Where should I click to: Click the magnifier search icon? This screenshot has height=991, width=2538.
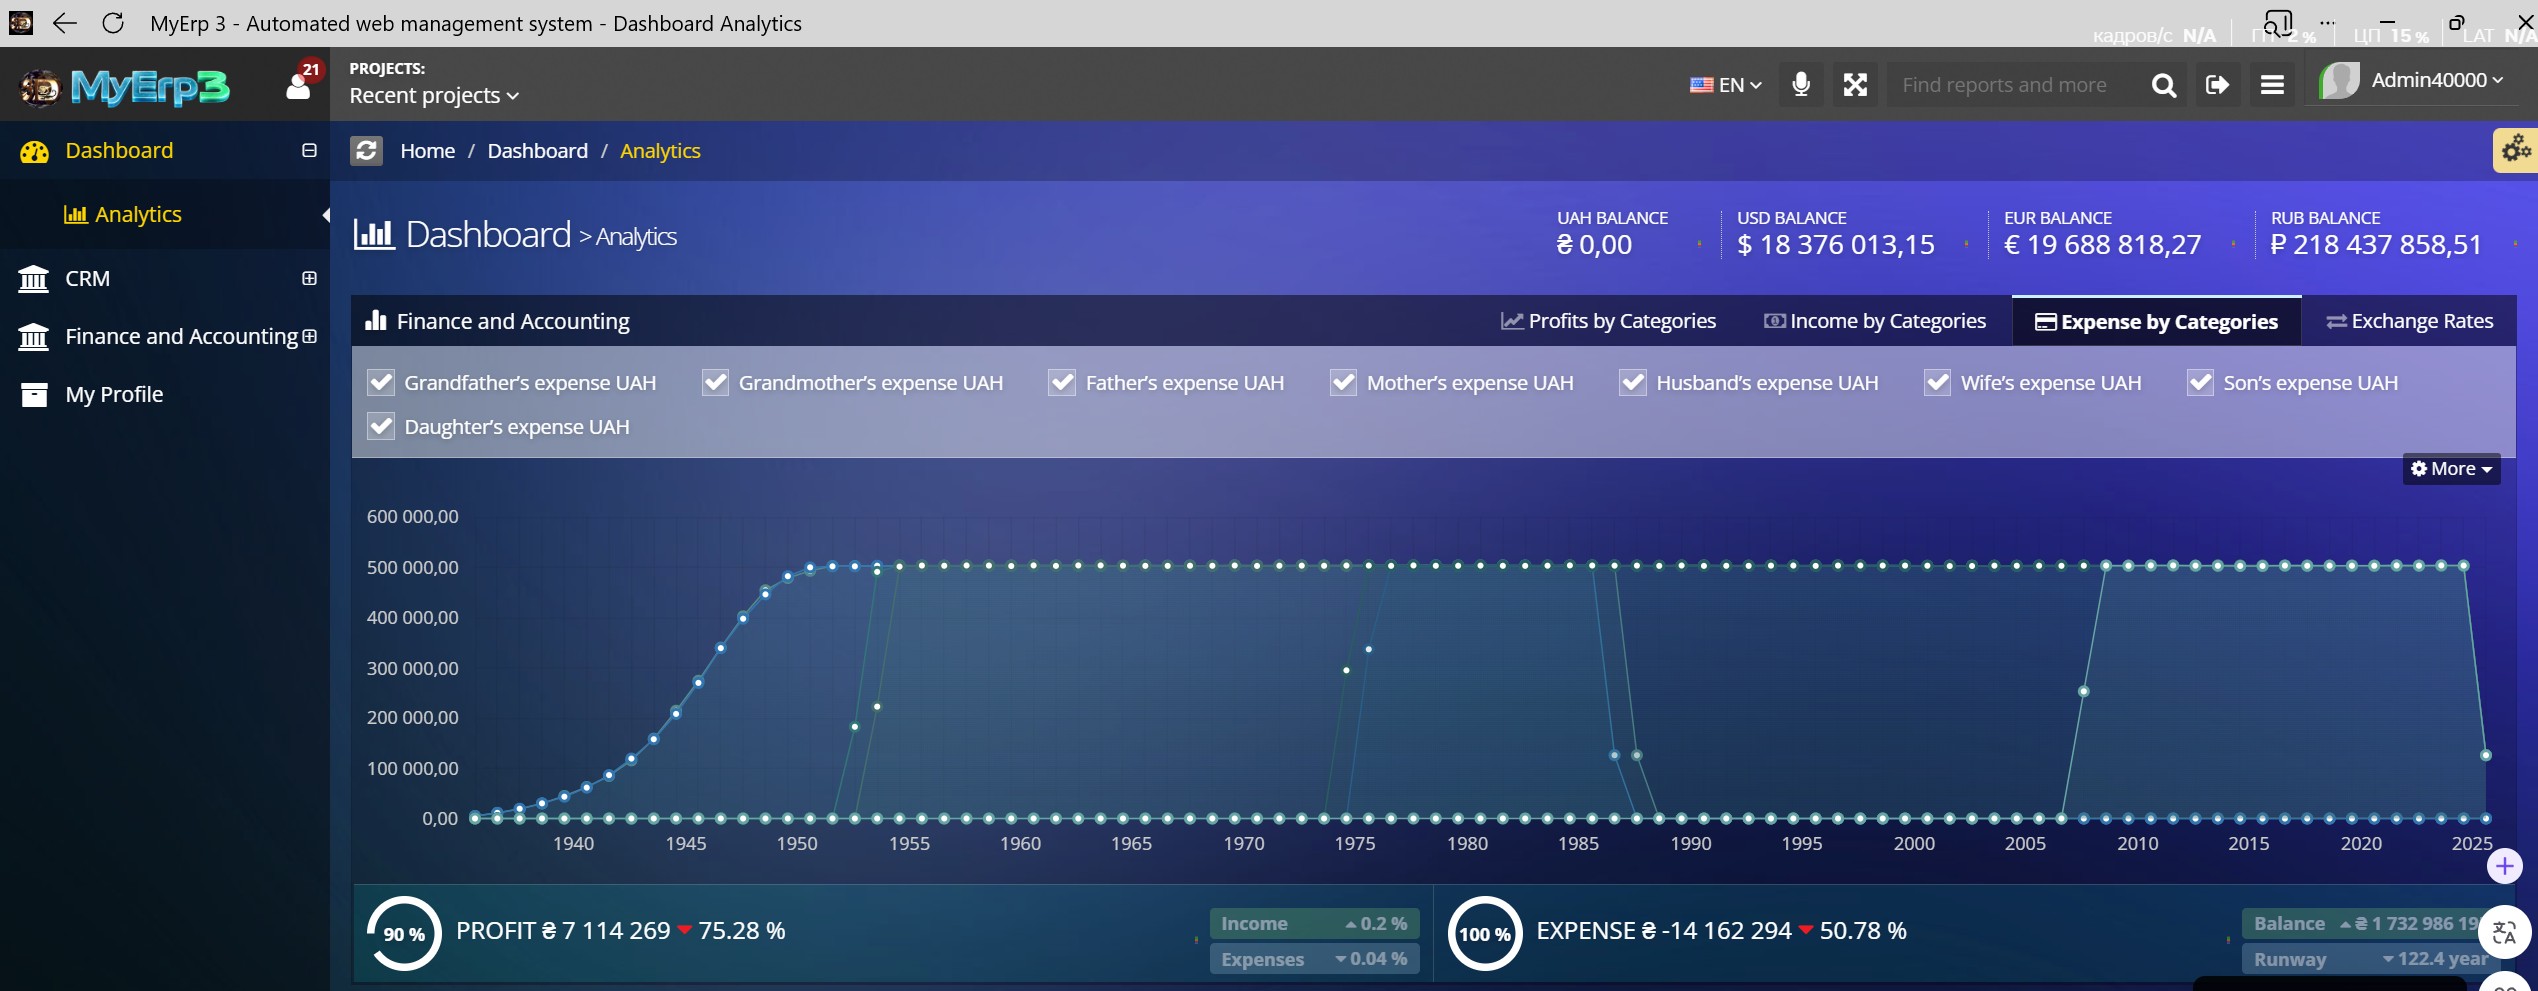2164,85
